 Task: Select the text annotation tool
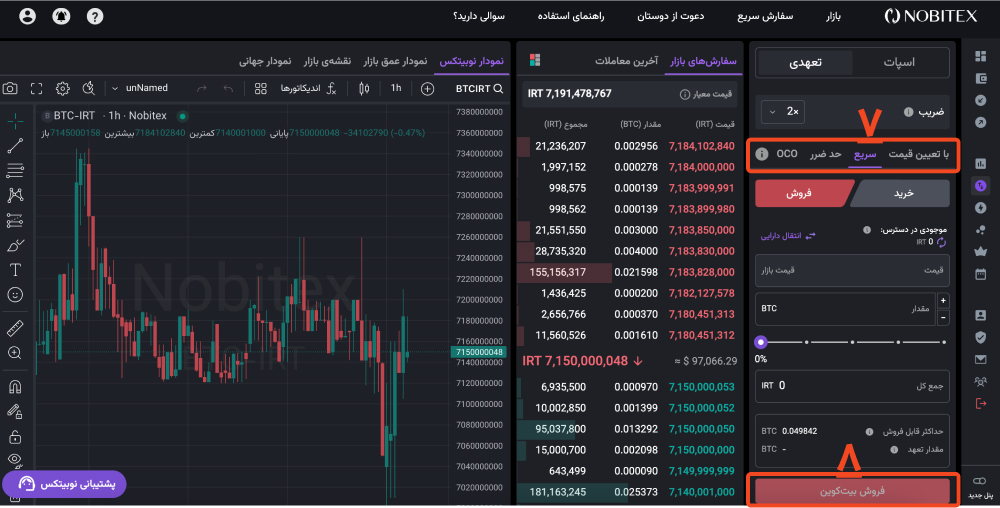pos(15,270)
